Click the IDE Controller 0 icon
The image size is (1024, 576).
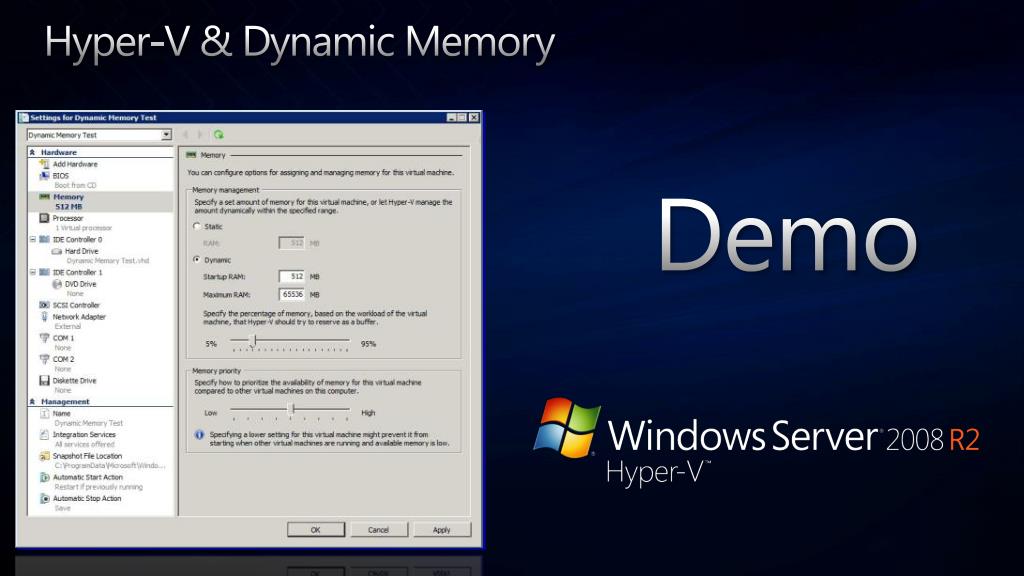(x=44, y=240)
